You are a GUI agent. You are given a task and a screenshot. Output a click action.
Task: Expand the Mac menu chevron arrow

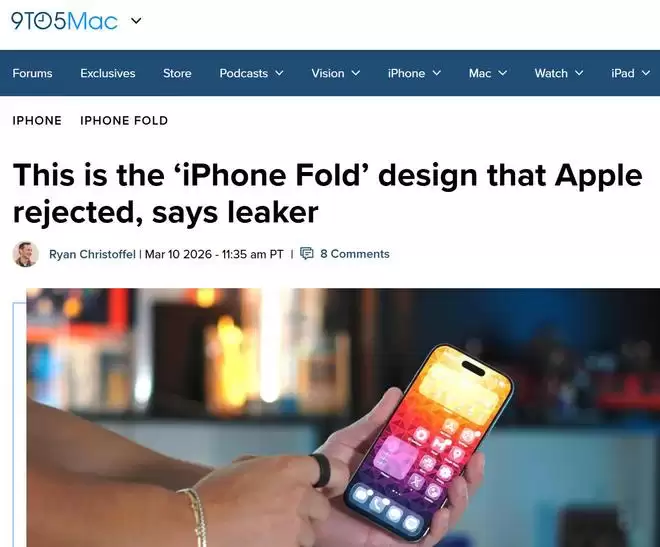(x=503, y=73)
